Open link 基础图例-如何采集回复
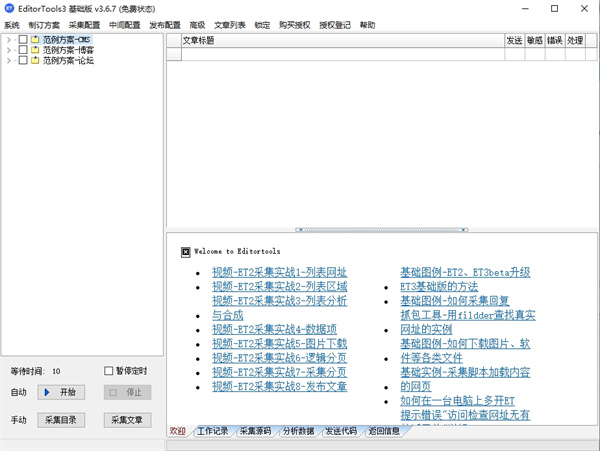Viewport: 600px width, 451px height. coord(455,301)
